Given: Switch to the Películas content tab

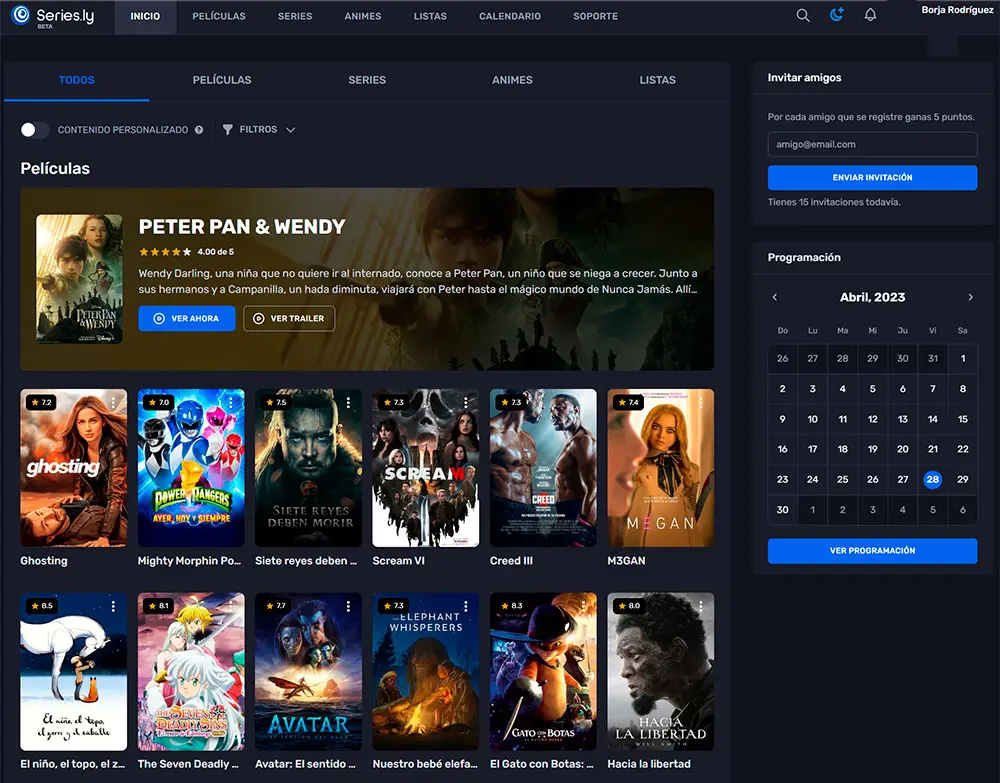Looking at the screenshot, I should pyautogui.click(x=222, y=80).
